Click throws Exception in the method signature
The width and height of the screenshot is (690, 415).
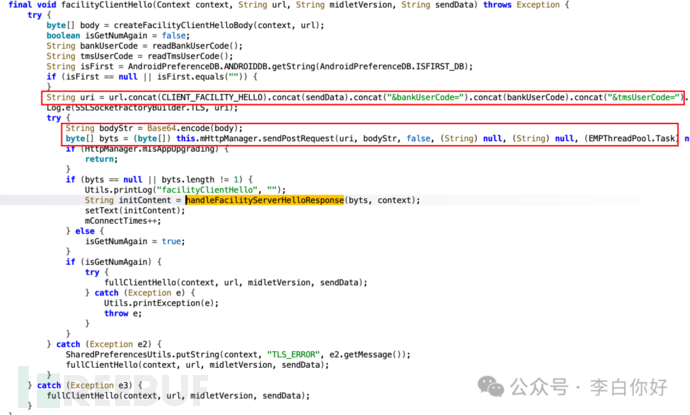[x=521, y=5]
